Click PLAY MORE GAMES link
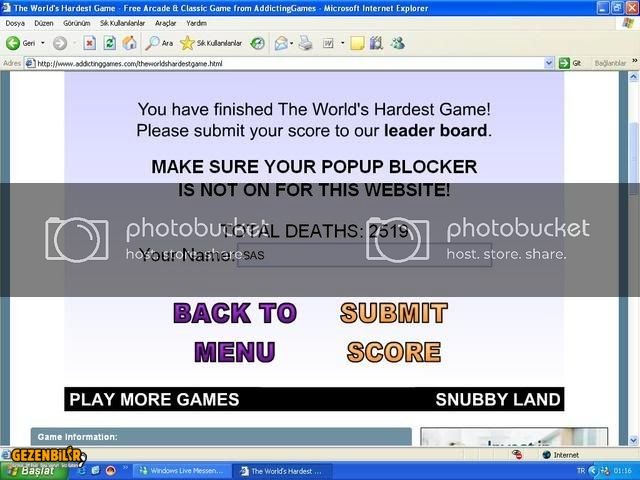640x480 pixels. pyautogui.click(x=154, y=399)
